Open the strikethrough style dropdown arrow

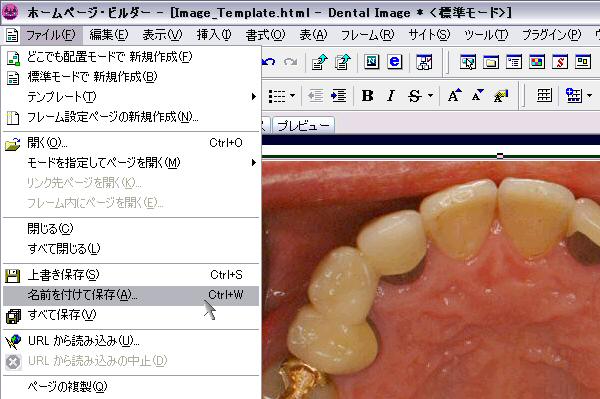click(430, 96)
